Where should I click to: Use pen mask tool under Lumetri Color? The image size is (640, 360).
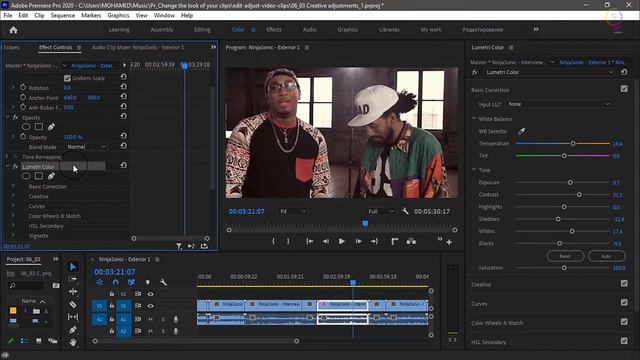pyautogui.click(x=51, y=176)
